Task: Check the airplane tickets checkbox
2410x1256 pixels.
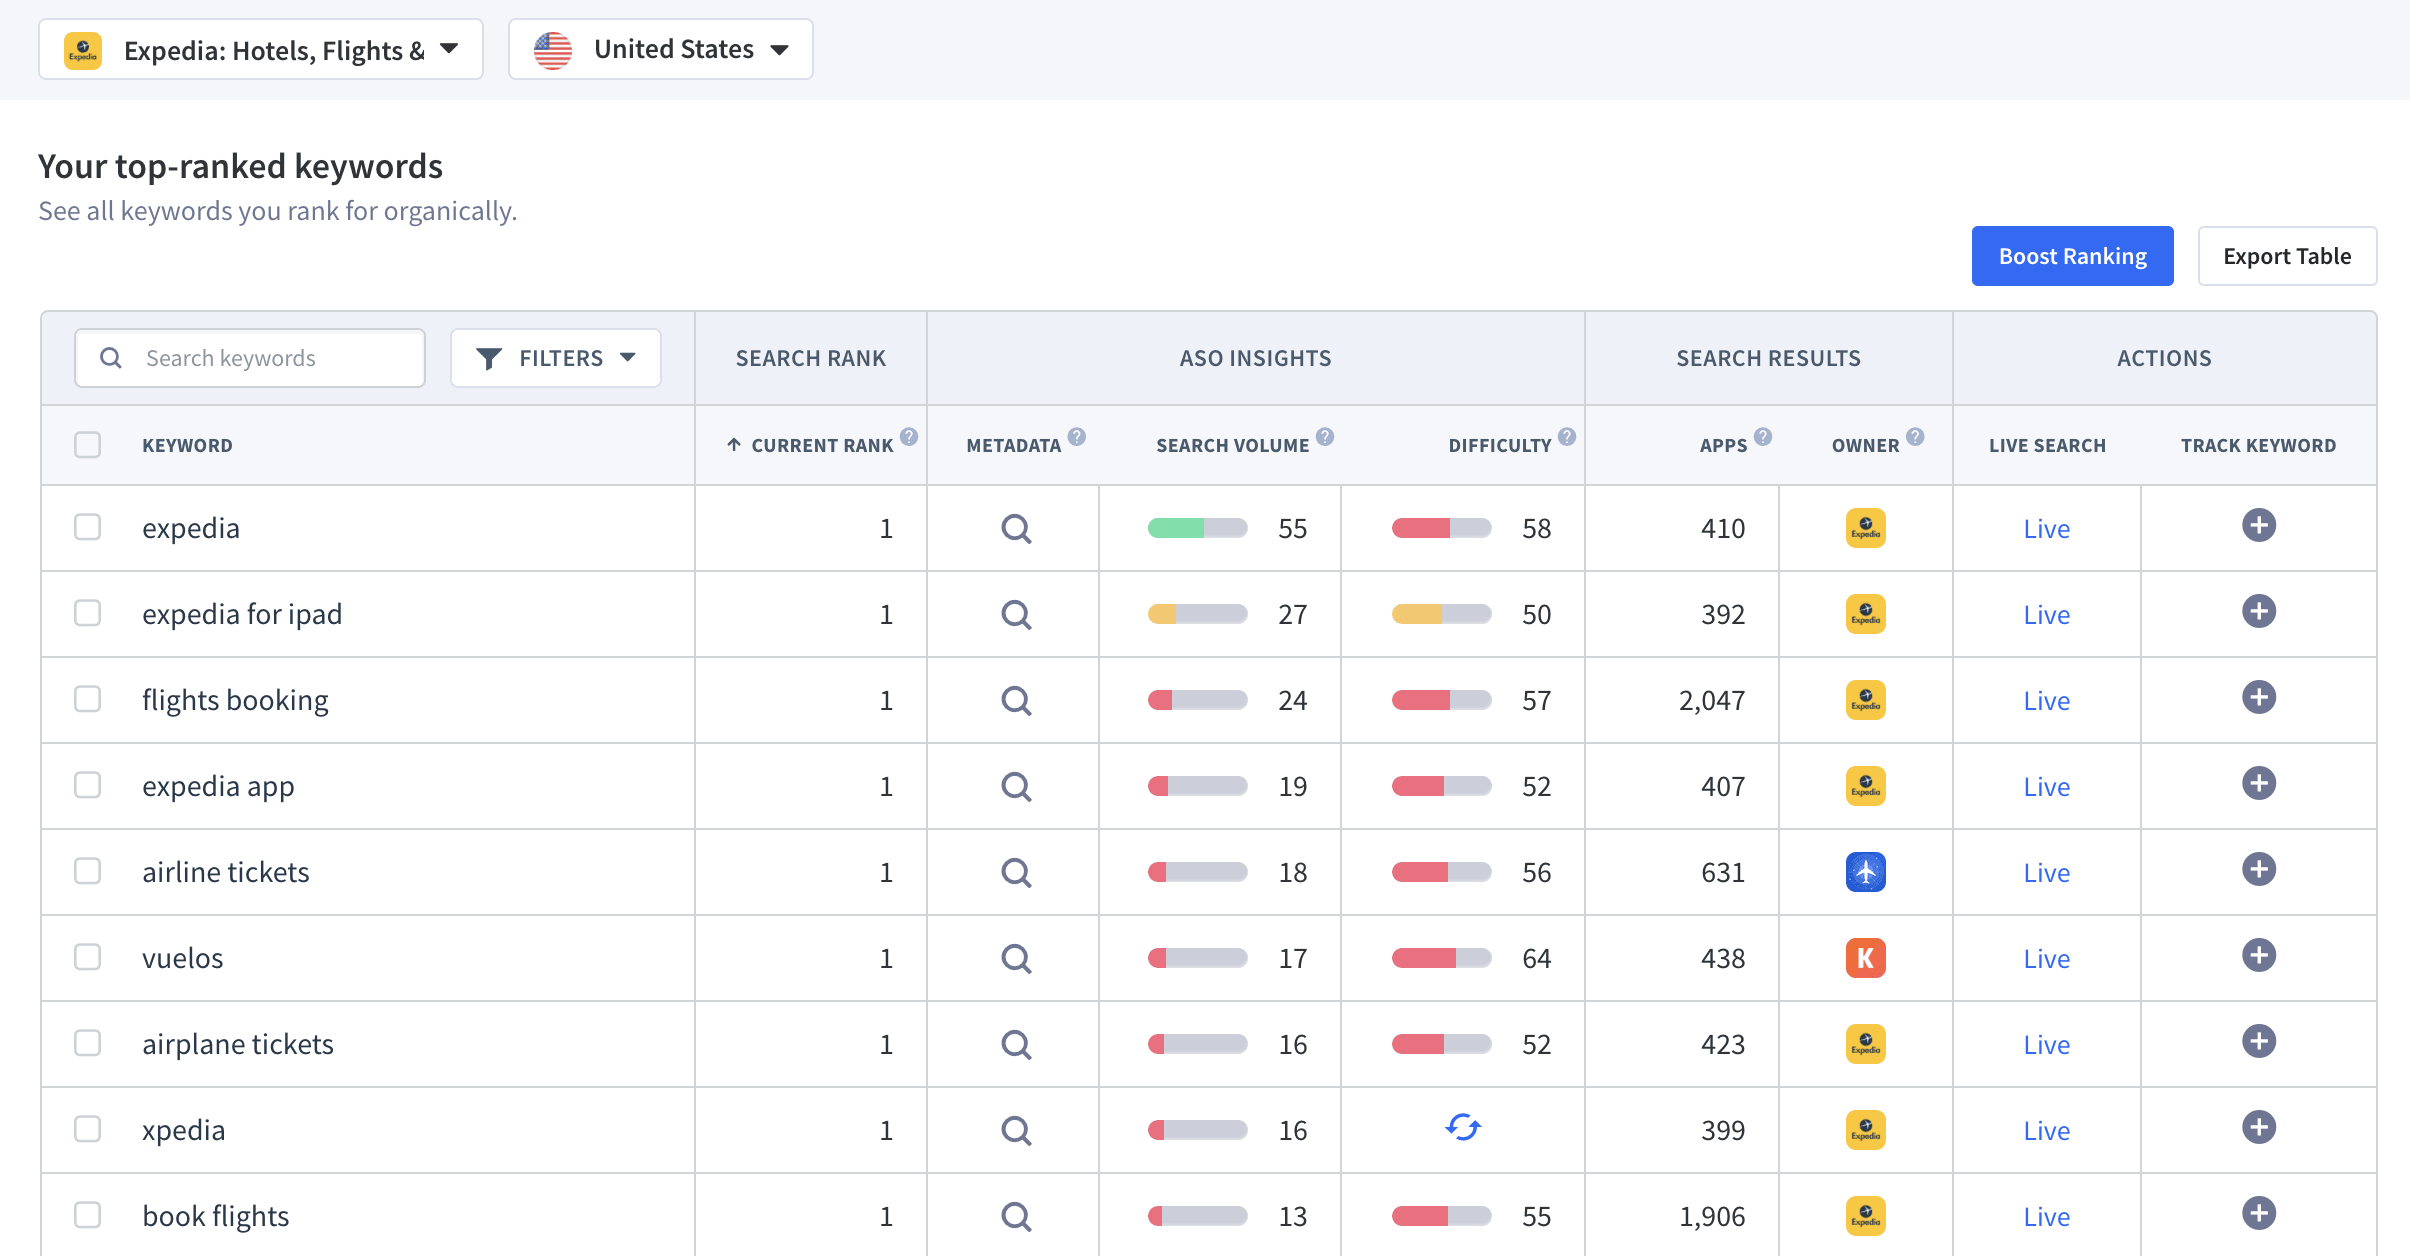Action: click(88, 1043)
